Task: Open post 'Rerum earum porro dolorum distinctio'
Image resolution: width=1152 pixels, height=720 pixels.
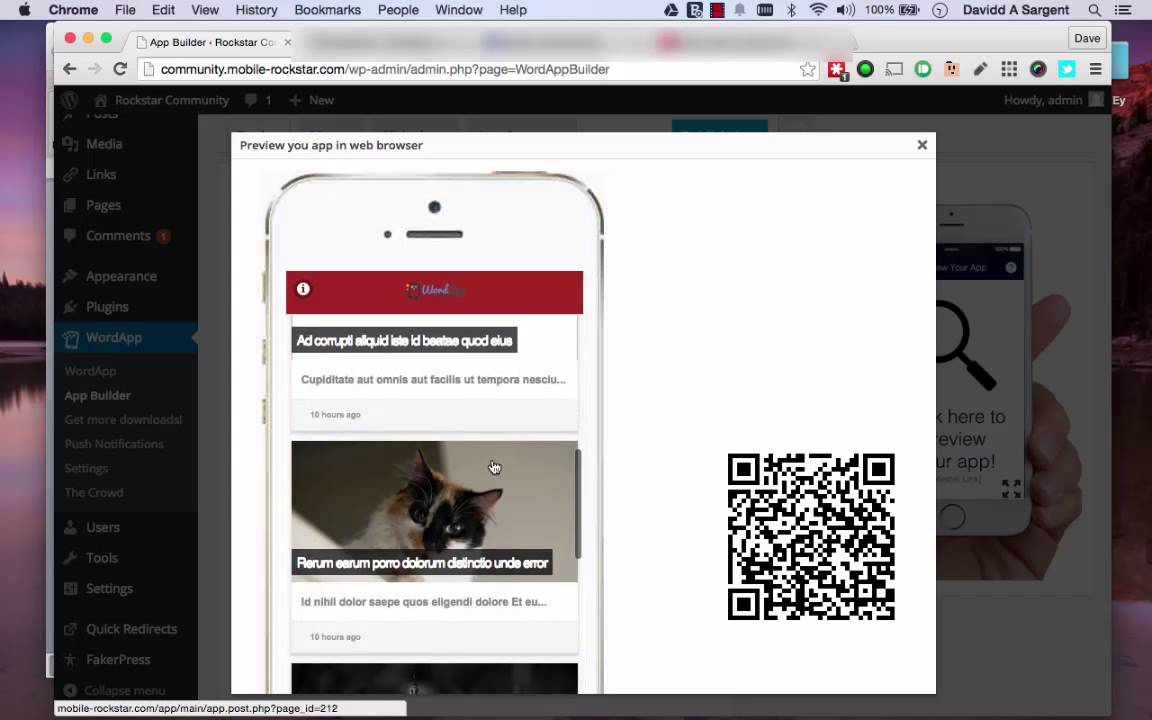Action: click(422, 563)
